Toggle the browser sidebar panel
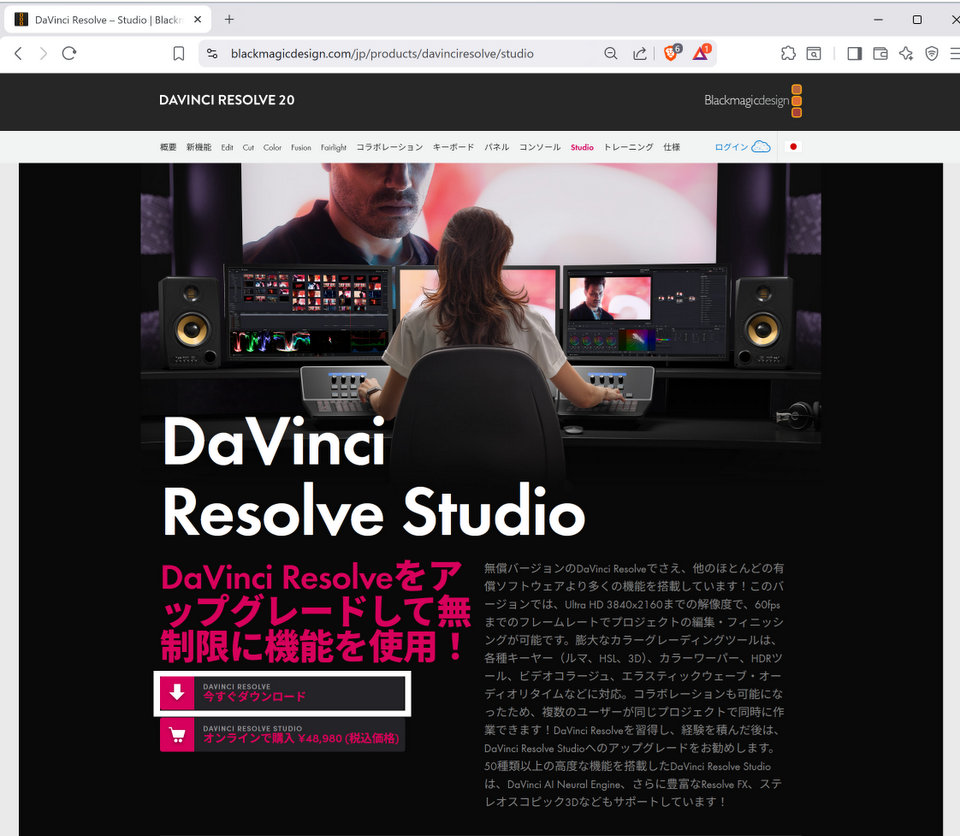This screenshot has height=836, width=960. point(854,54)
